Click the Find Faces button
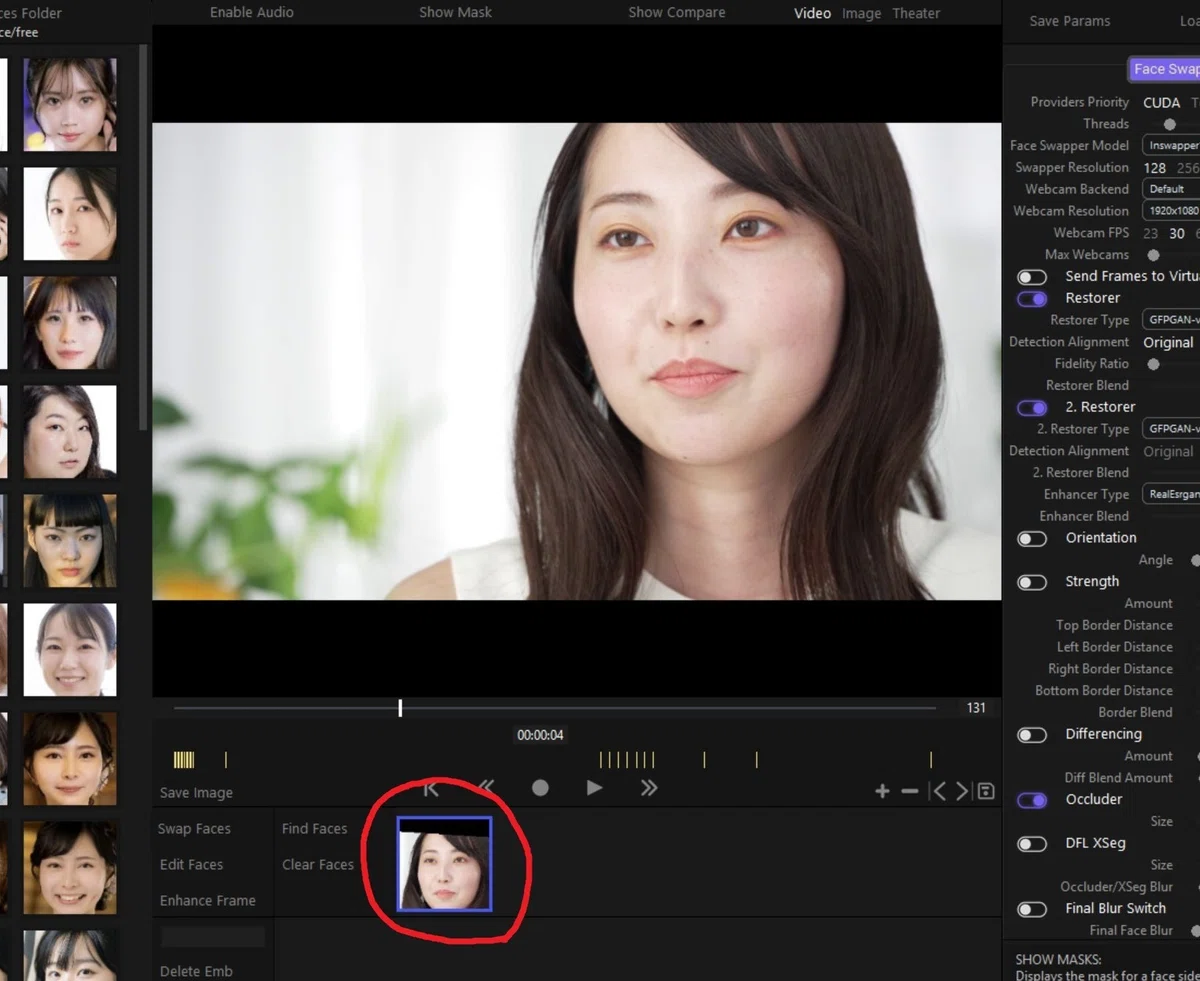 pyautogui.click(x=314, y=828)
